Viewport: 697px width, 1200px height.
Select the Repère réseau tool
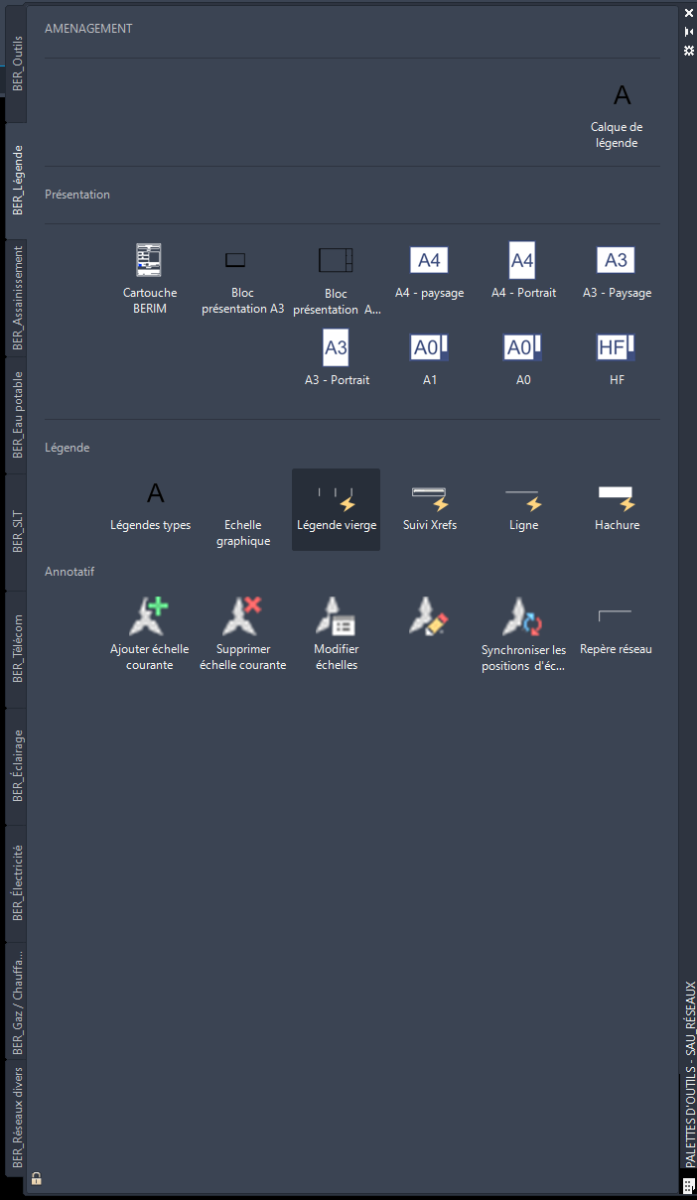click(616, 632)
